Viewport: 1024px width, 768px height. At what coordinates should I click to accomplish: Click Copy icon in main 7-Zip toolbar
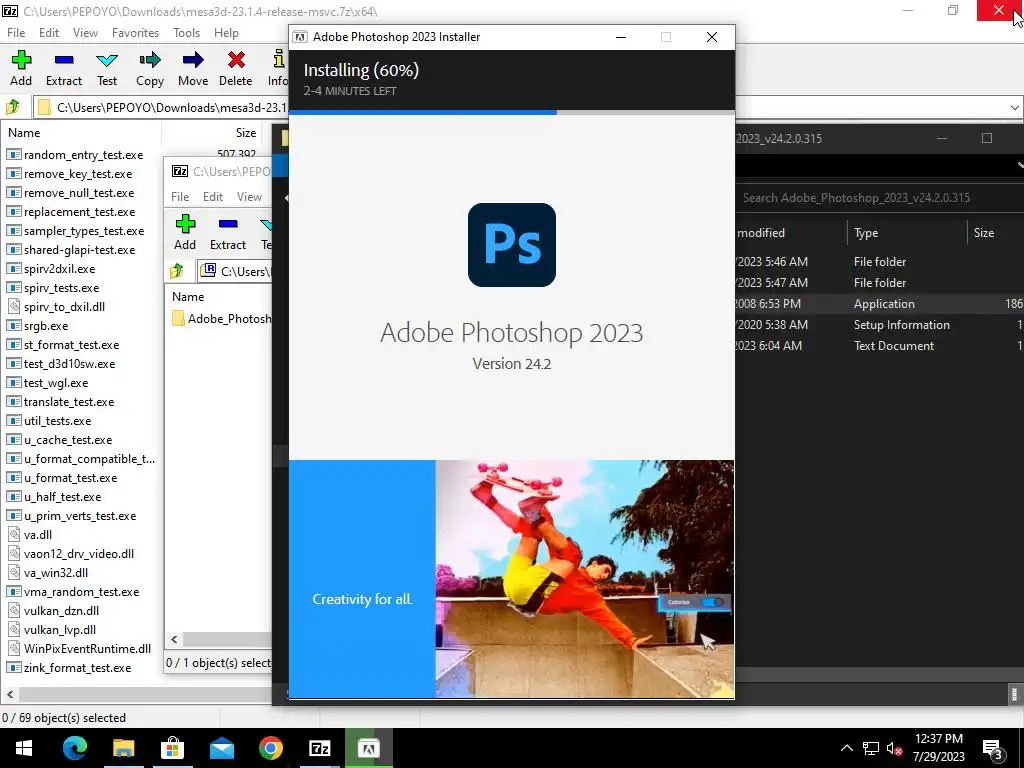(150, 60)
